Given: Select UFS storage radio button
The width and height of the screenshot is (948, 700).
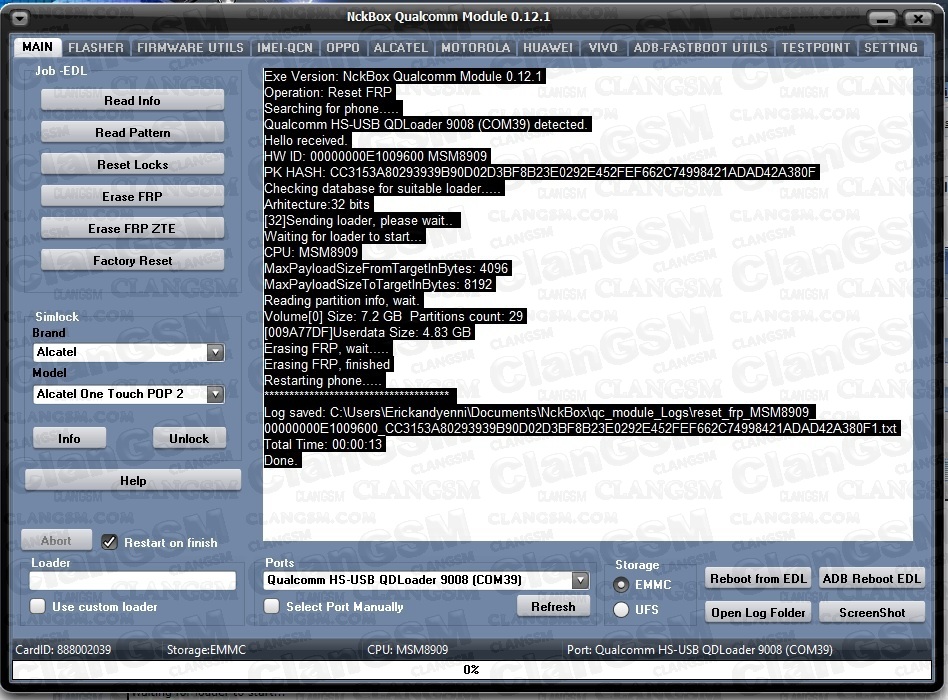Looking at the screenshot, I should 621,609.
